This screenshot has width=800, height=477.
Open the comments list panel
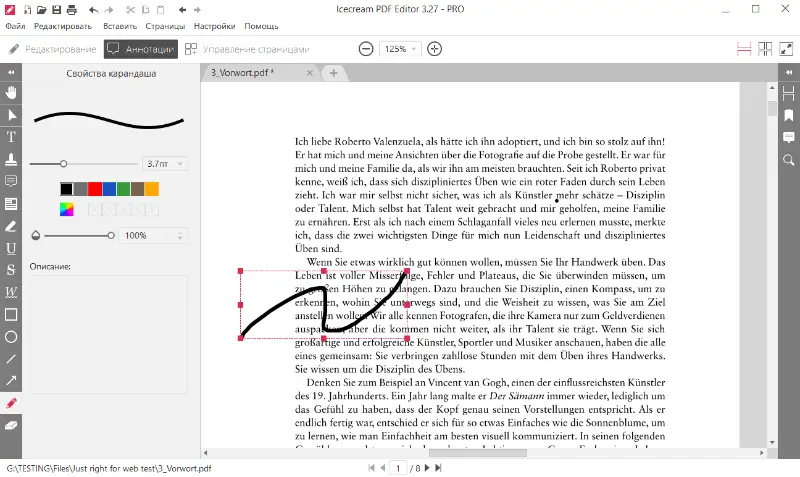pyautogui.click(x=789, y=138)
